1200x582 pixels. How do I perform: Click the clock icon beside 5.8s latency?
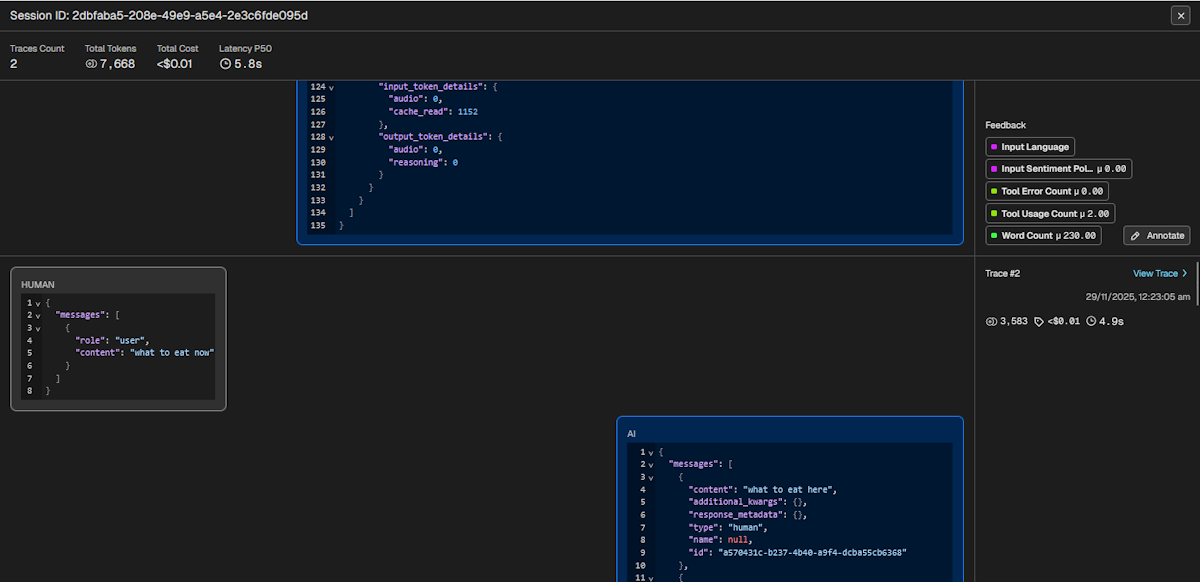tap(225, 64)
